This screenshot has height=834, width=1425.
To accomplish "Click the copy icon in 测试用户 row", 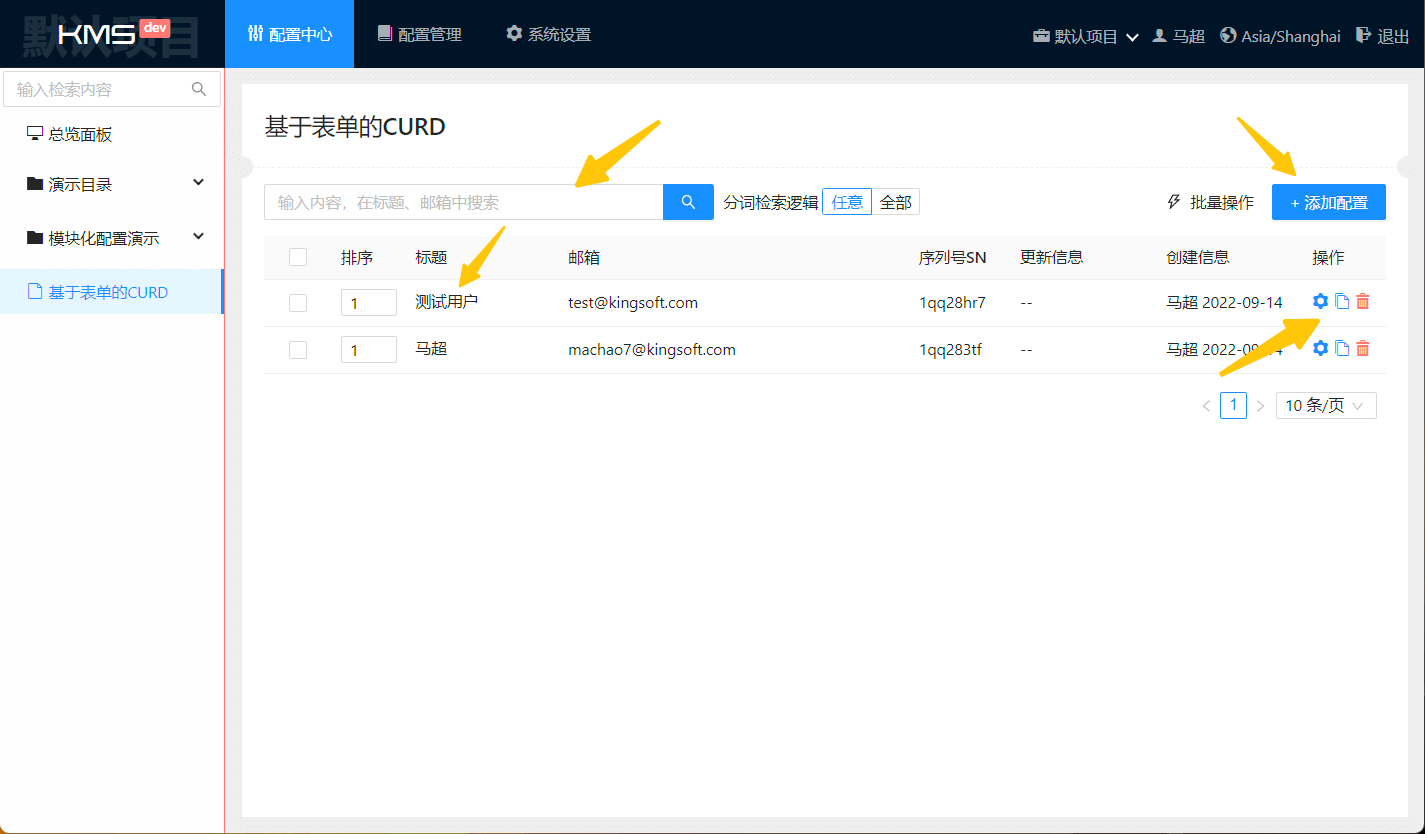I will pos(1342,301).
